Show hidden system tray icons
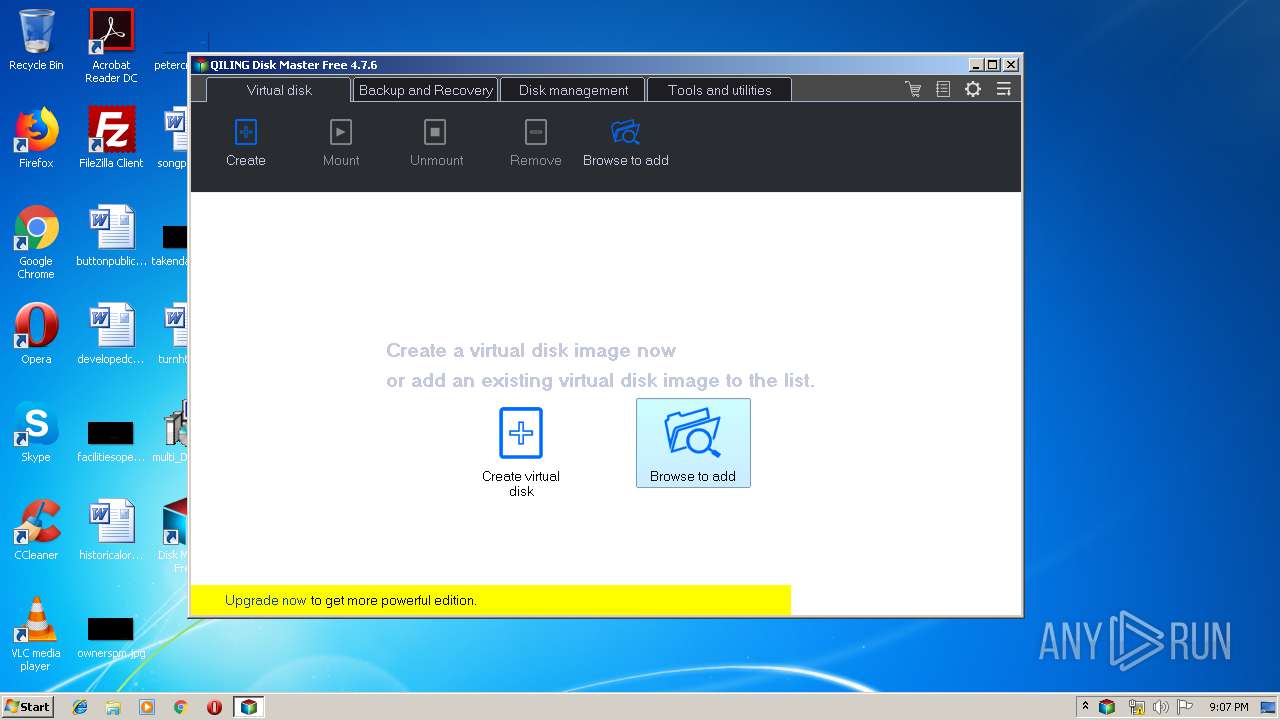1280x720 pixels. tap(1085, 707)
